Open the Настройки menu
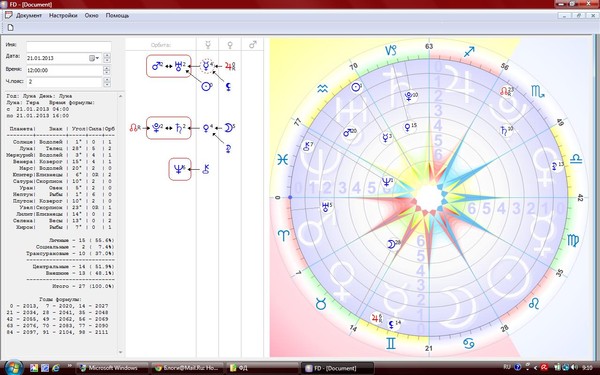The width and height of the screenshot is (600, 375). (x=63, y=16)
